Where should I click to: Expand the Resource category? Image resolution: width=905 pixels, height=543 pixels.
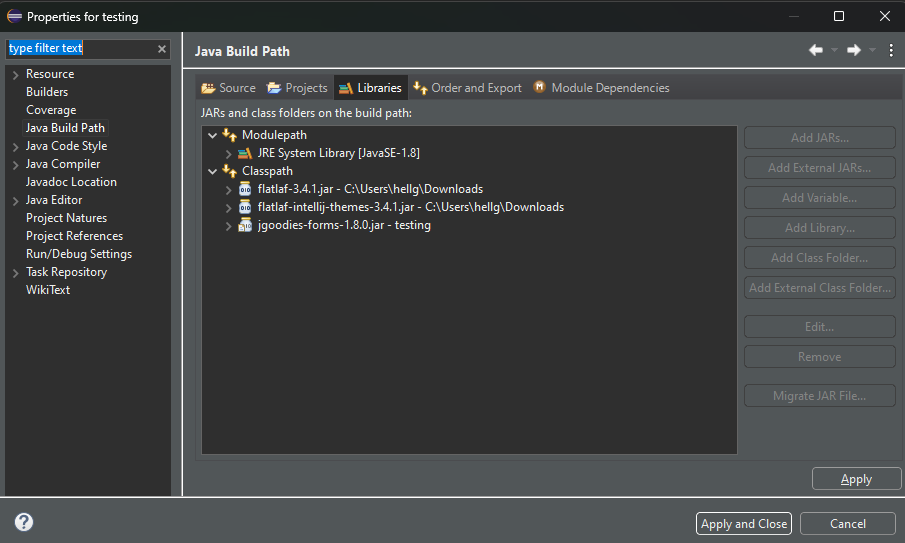click(x=16, y=75)
